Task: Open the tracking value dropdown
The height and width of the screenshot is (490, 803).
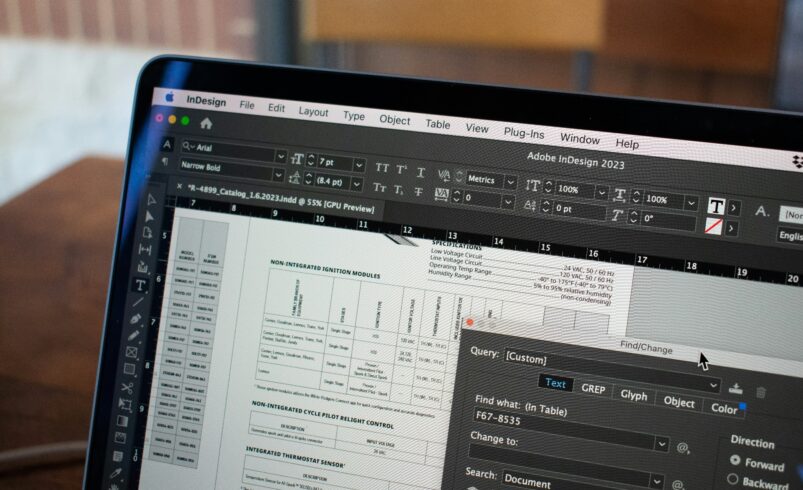Action: click(x=508, y=202)
